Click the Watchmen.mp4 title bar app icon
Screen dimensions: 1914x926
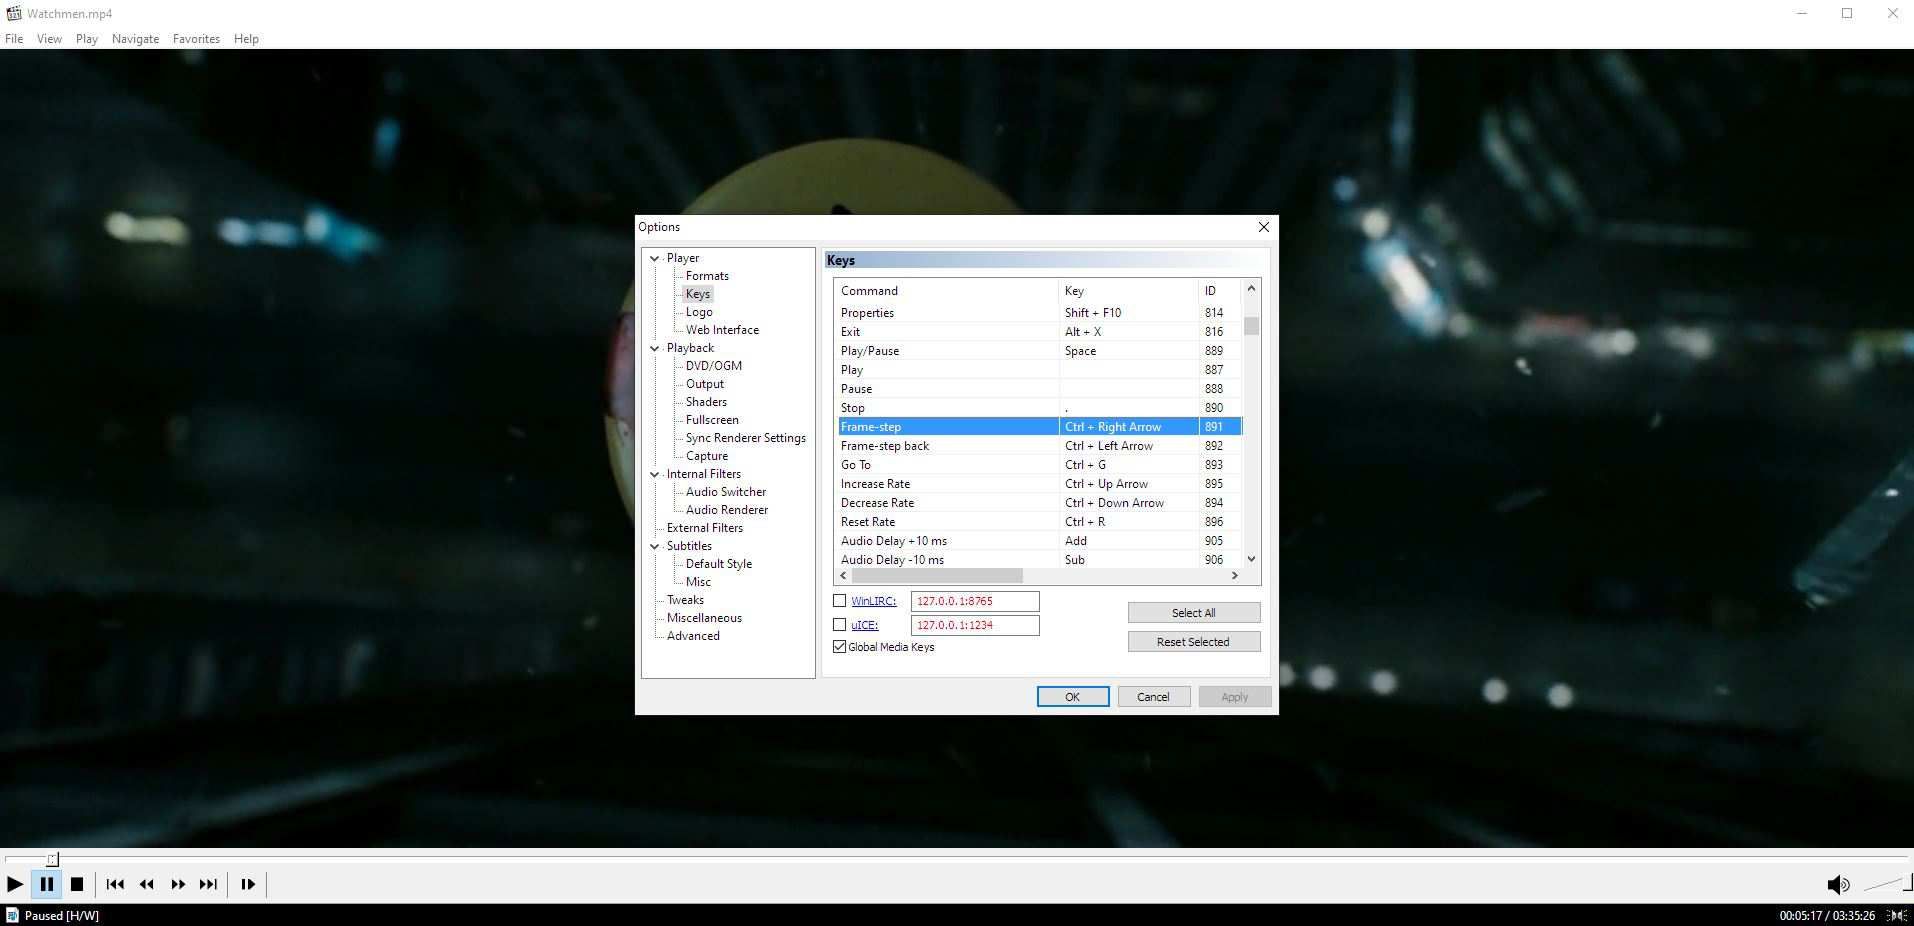14,14
